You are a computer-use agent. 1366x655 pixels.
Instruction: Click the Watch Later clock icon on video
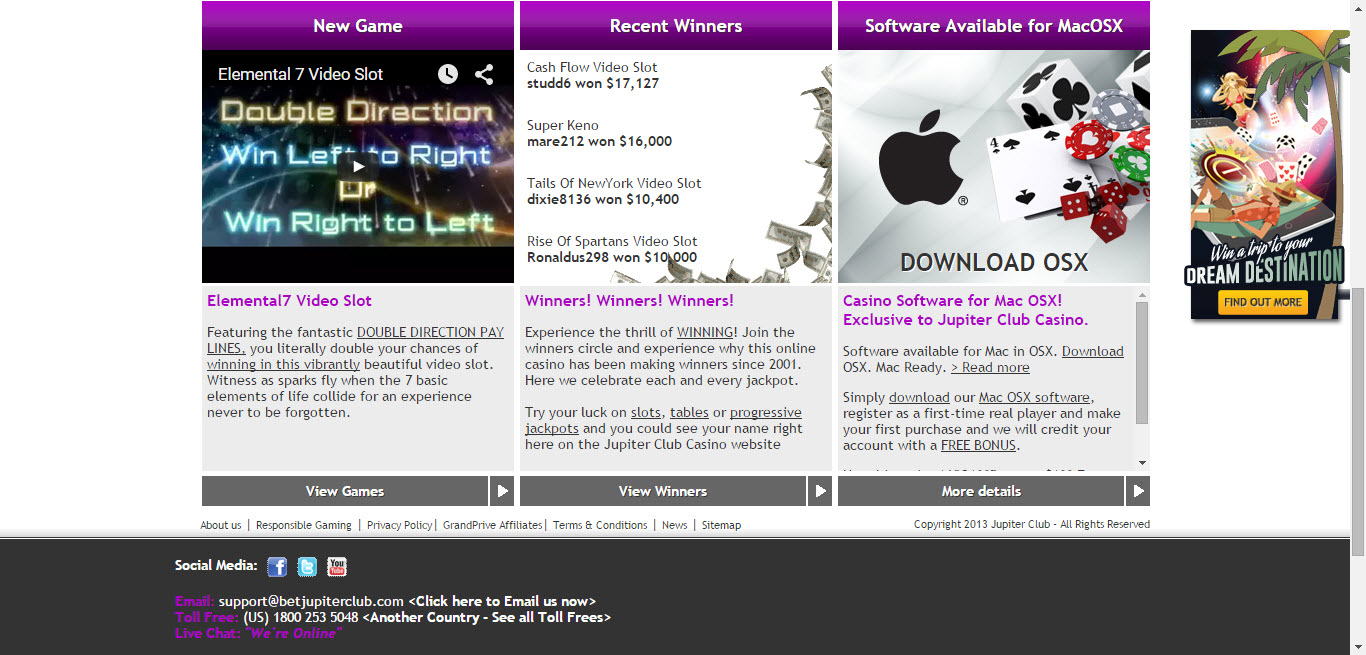point(447,74)
